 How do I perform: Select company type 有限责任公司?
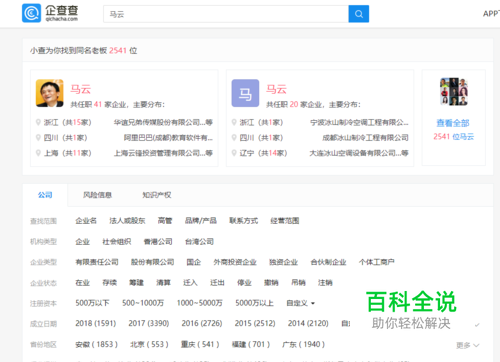tap(97, 262)
